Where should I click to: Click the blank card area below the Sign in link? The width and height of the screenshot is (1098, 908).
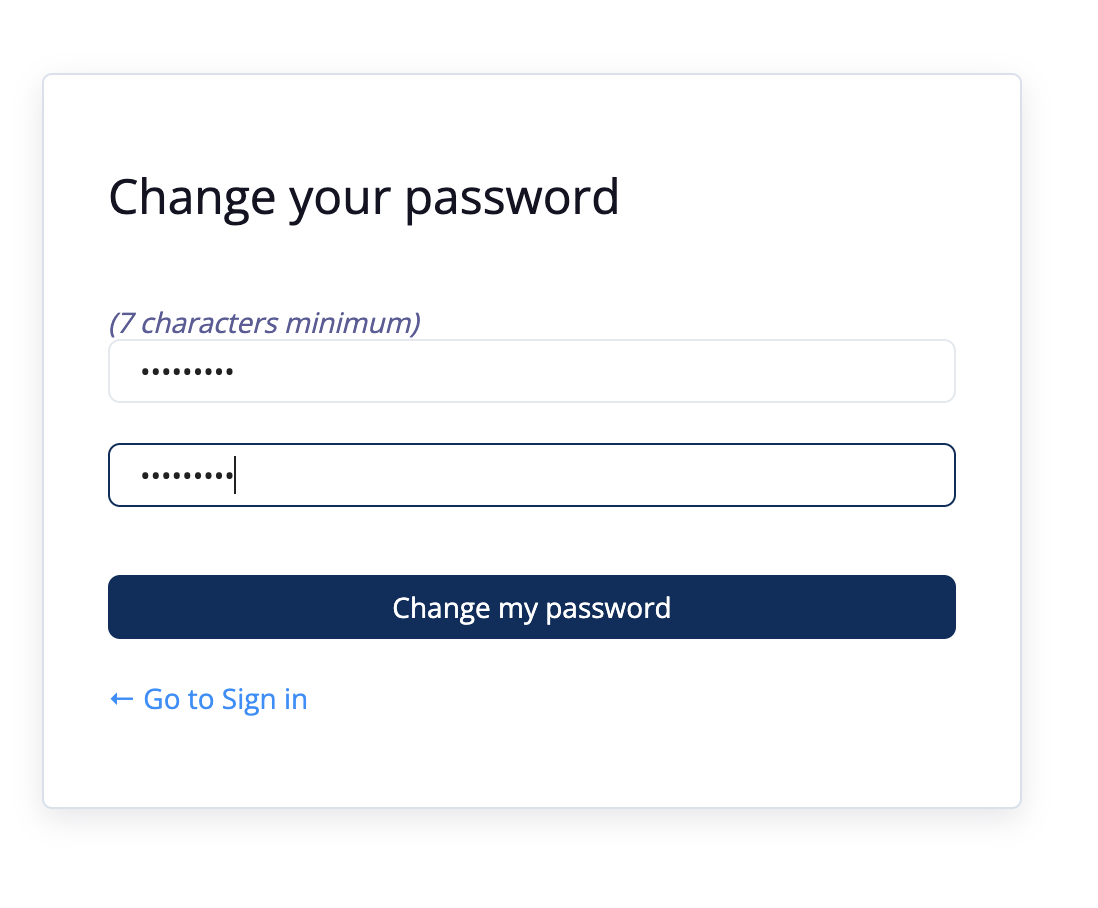coord(531,762)
